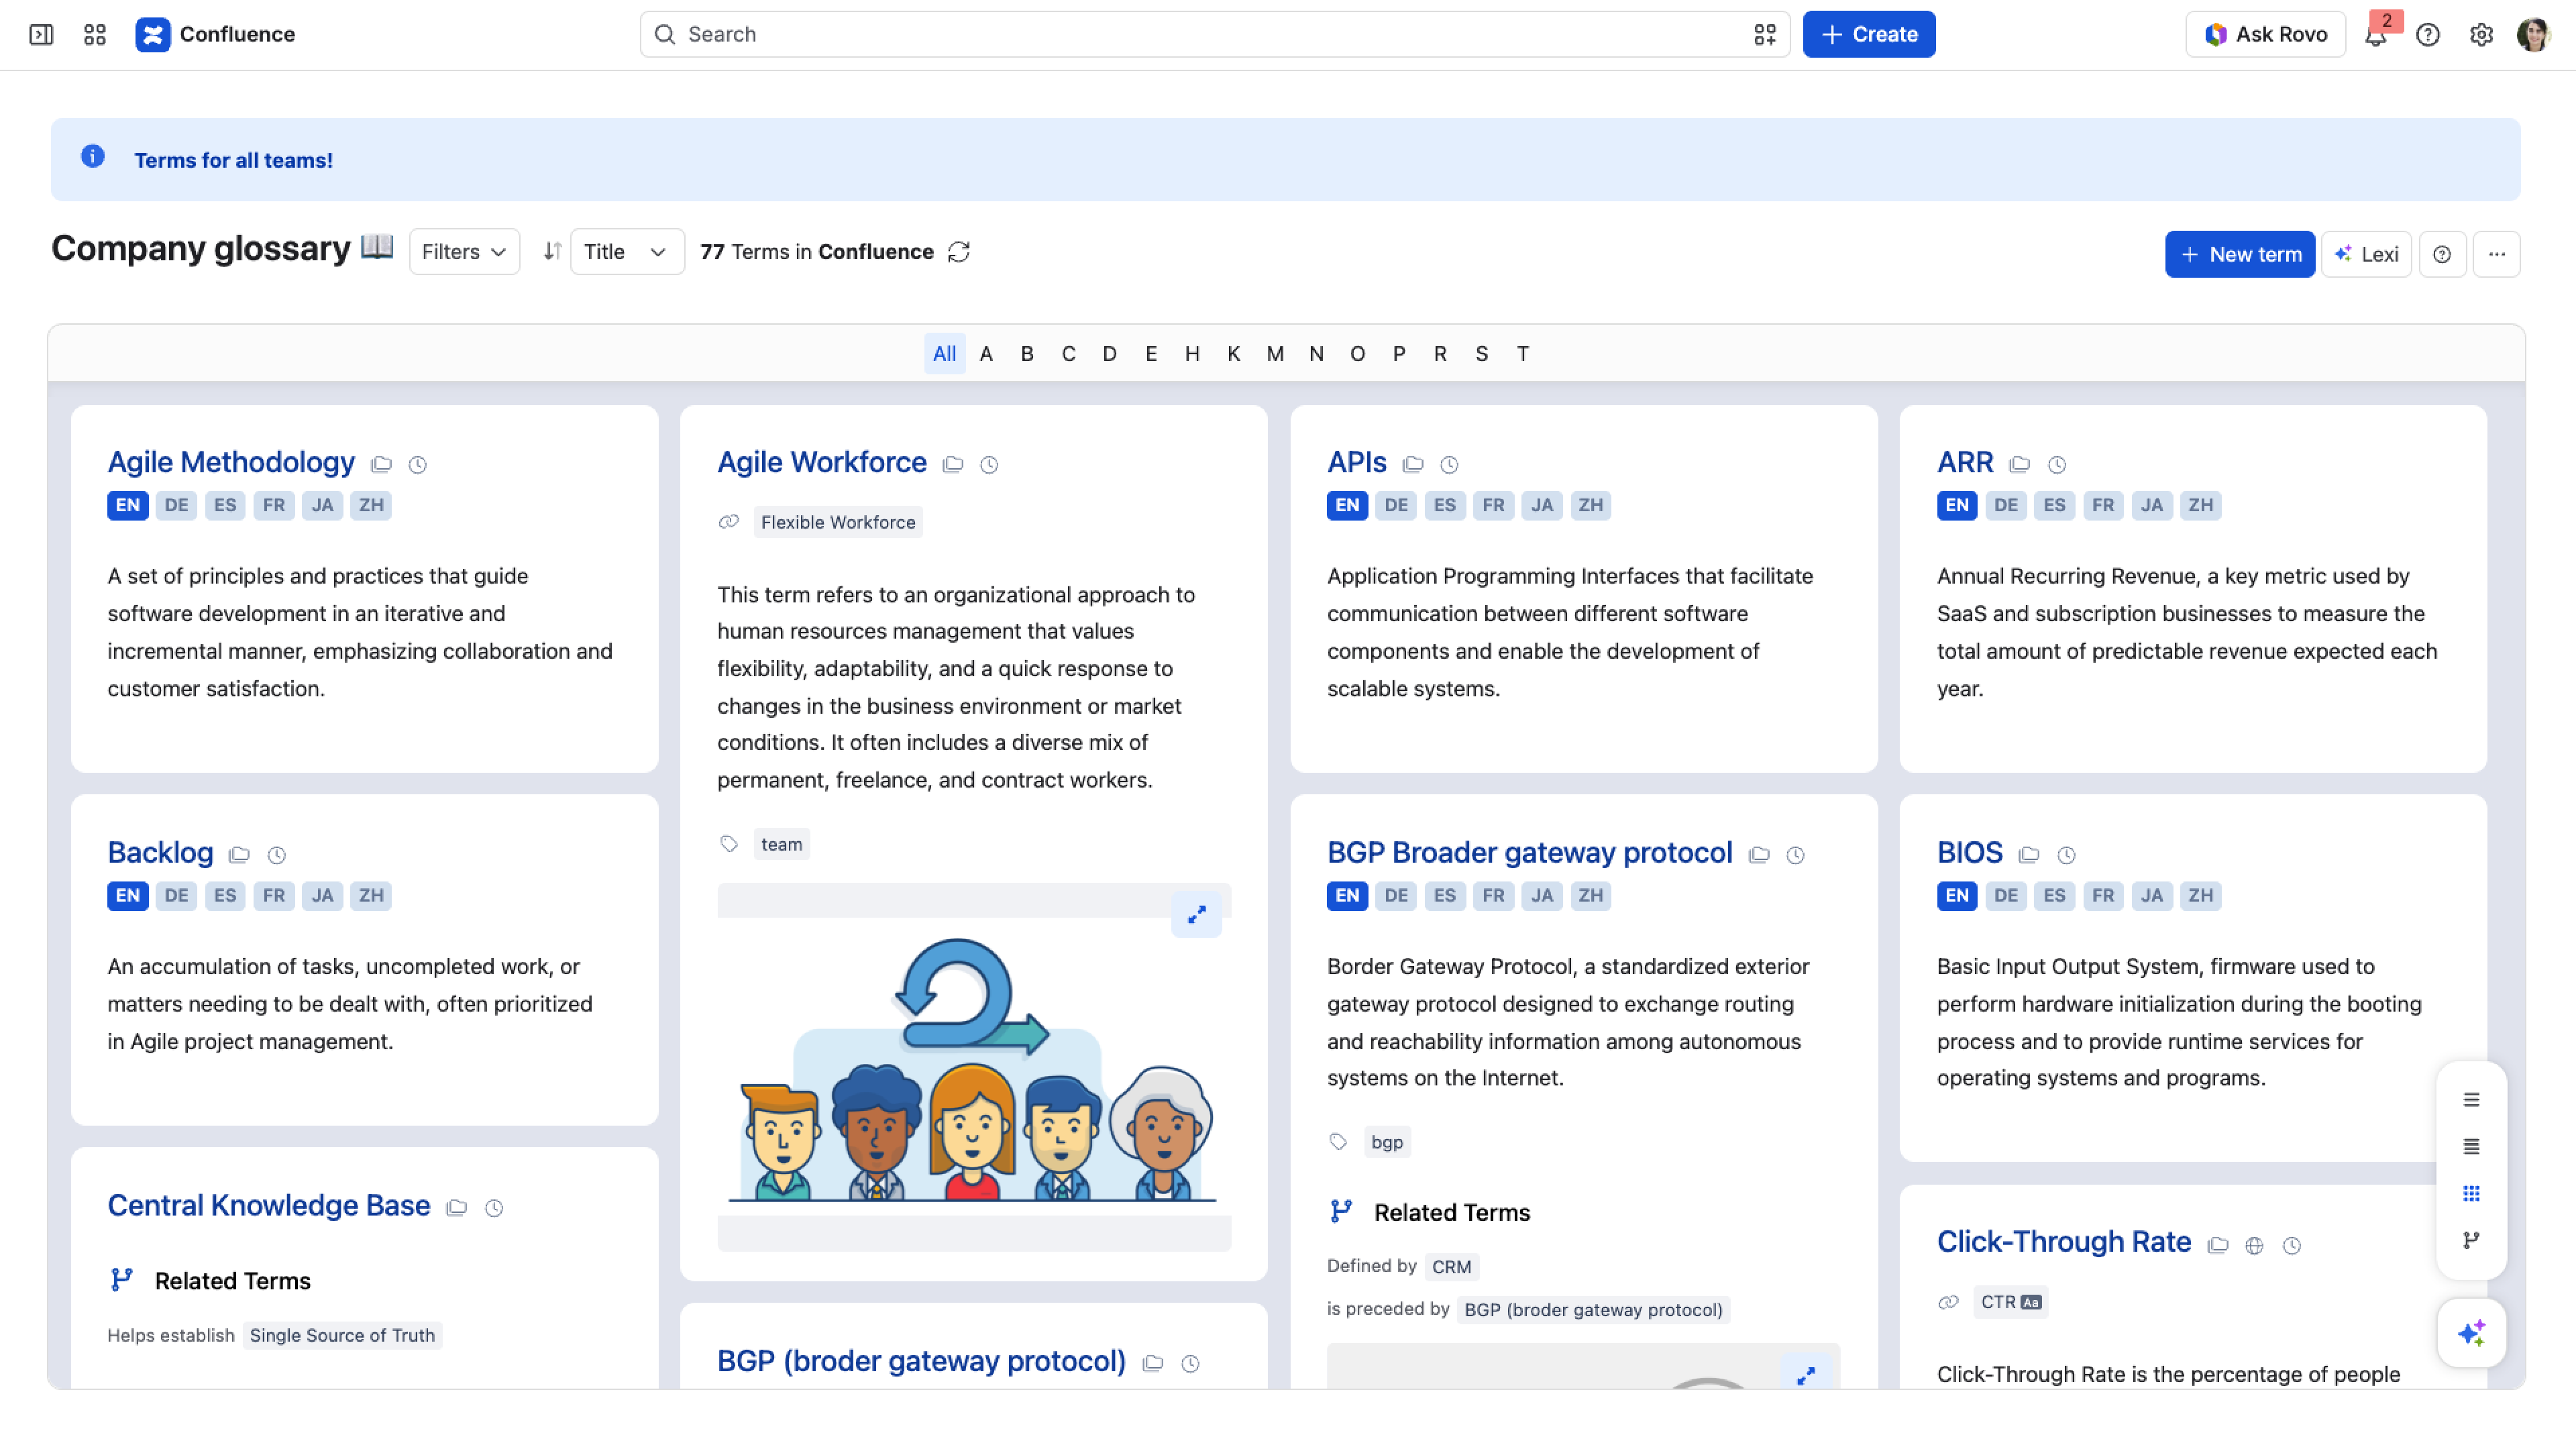Add a New term
The height and width of the screenshot is (1449, 2576).
click(x=2240, y=254)
